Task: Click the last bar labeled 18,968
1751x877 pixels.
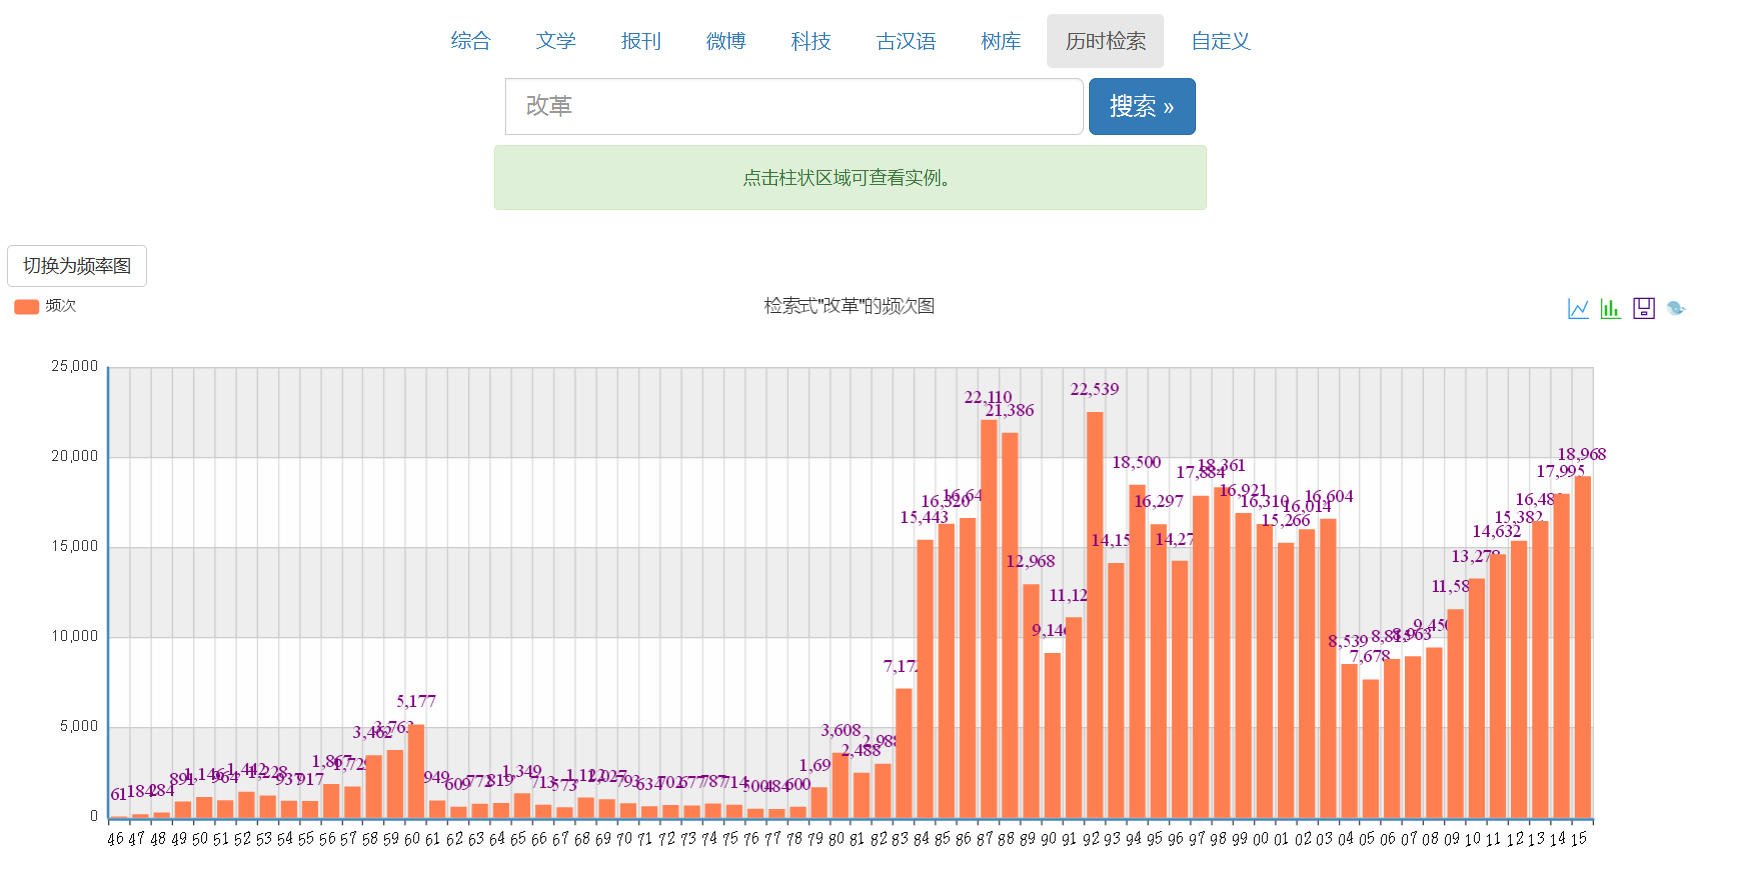Action: pos(1582,648)
